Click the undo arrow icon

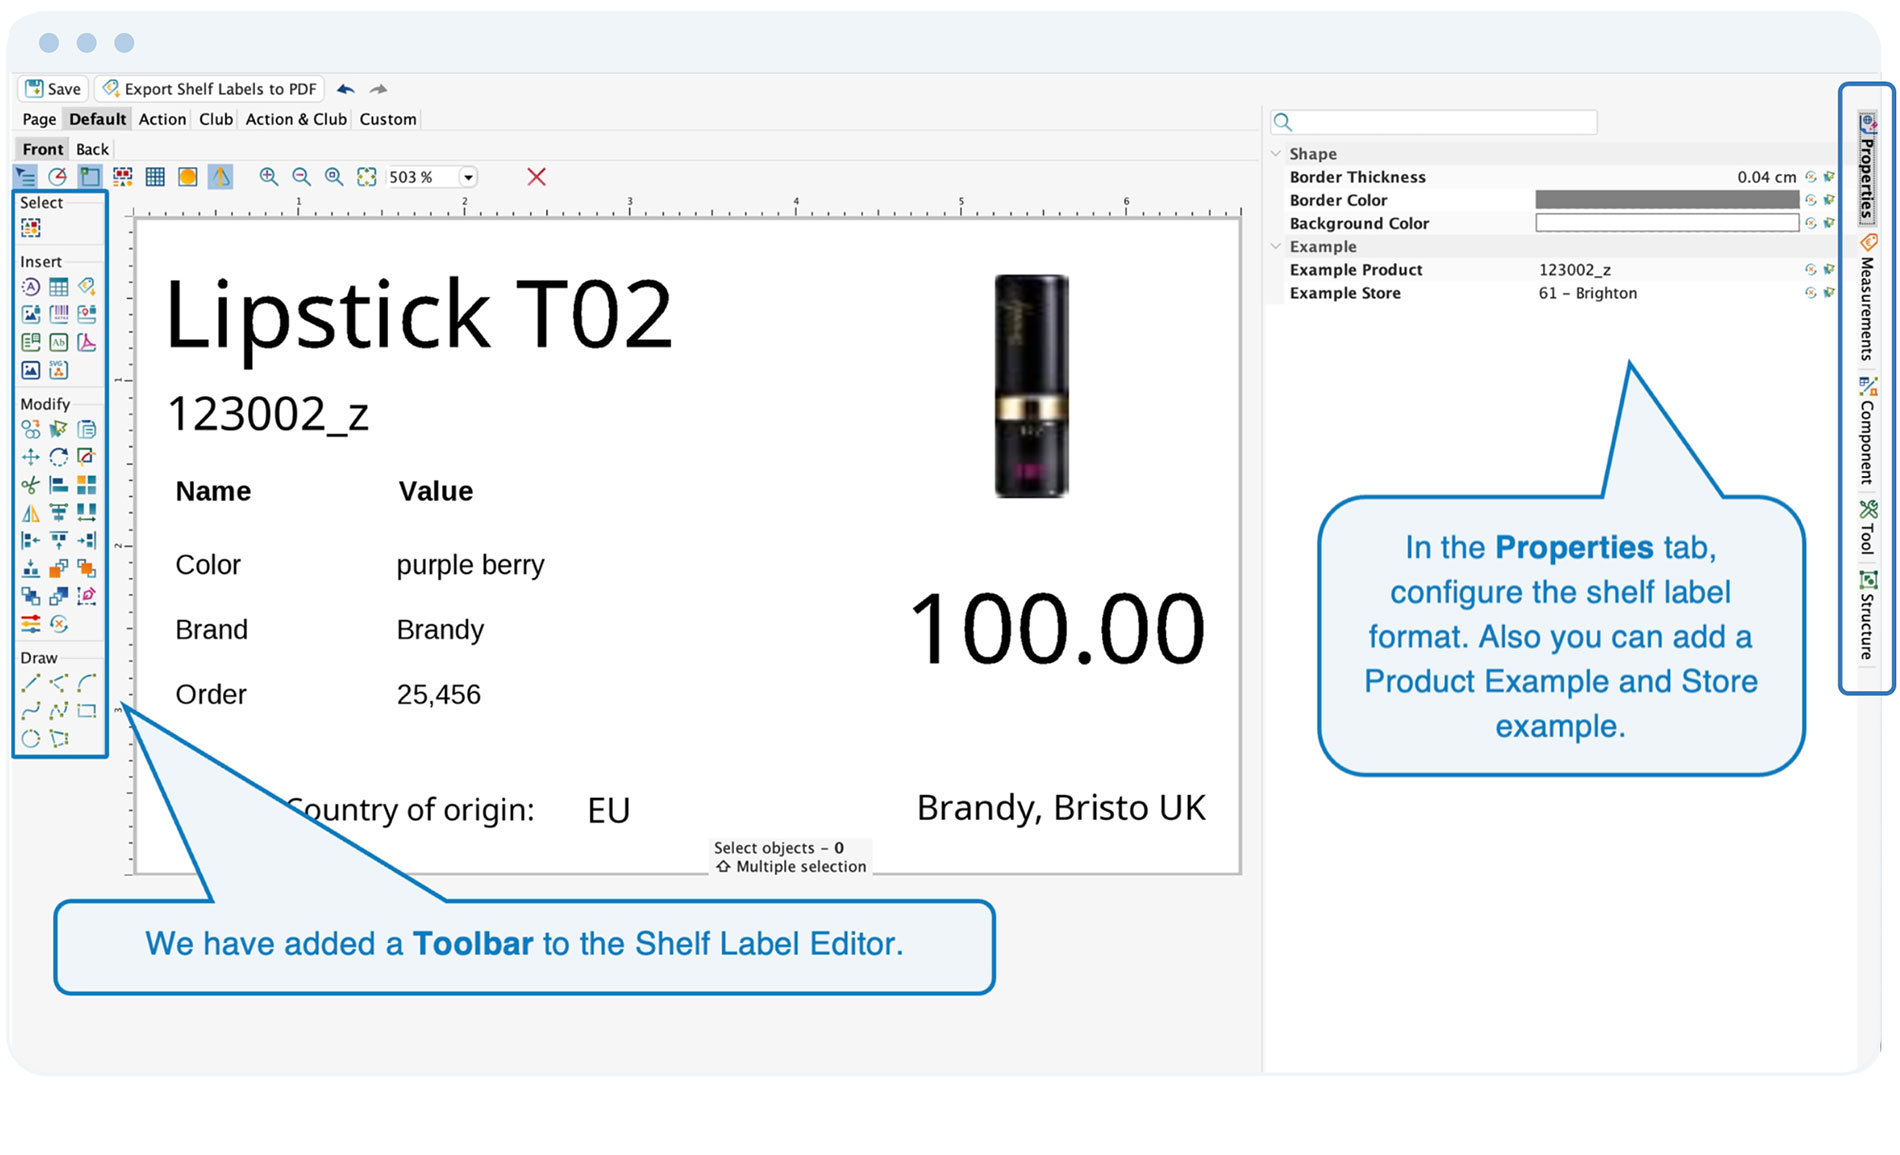pos(345,89)
